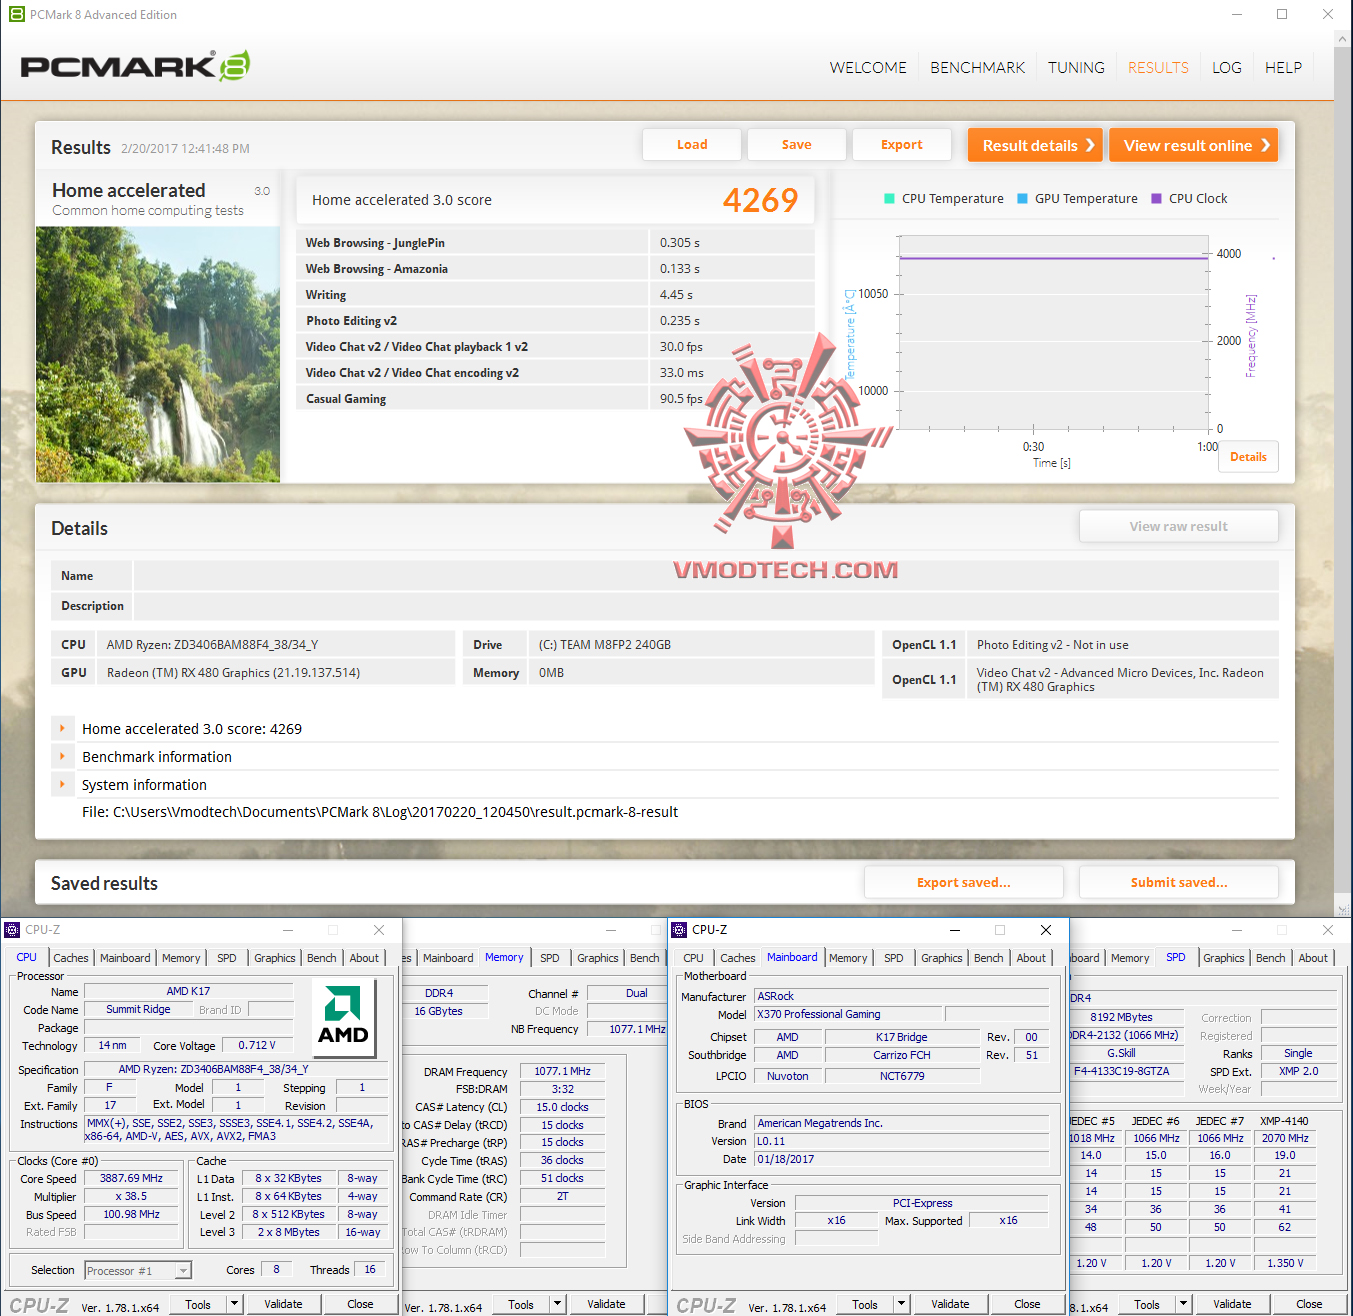Click the down arrow of the PCMark scrollbar
Screen dimensions: 1353x1316
(x=1343, y=909)
